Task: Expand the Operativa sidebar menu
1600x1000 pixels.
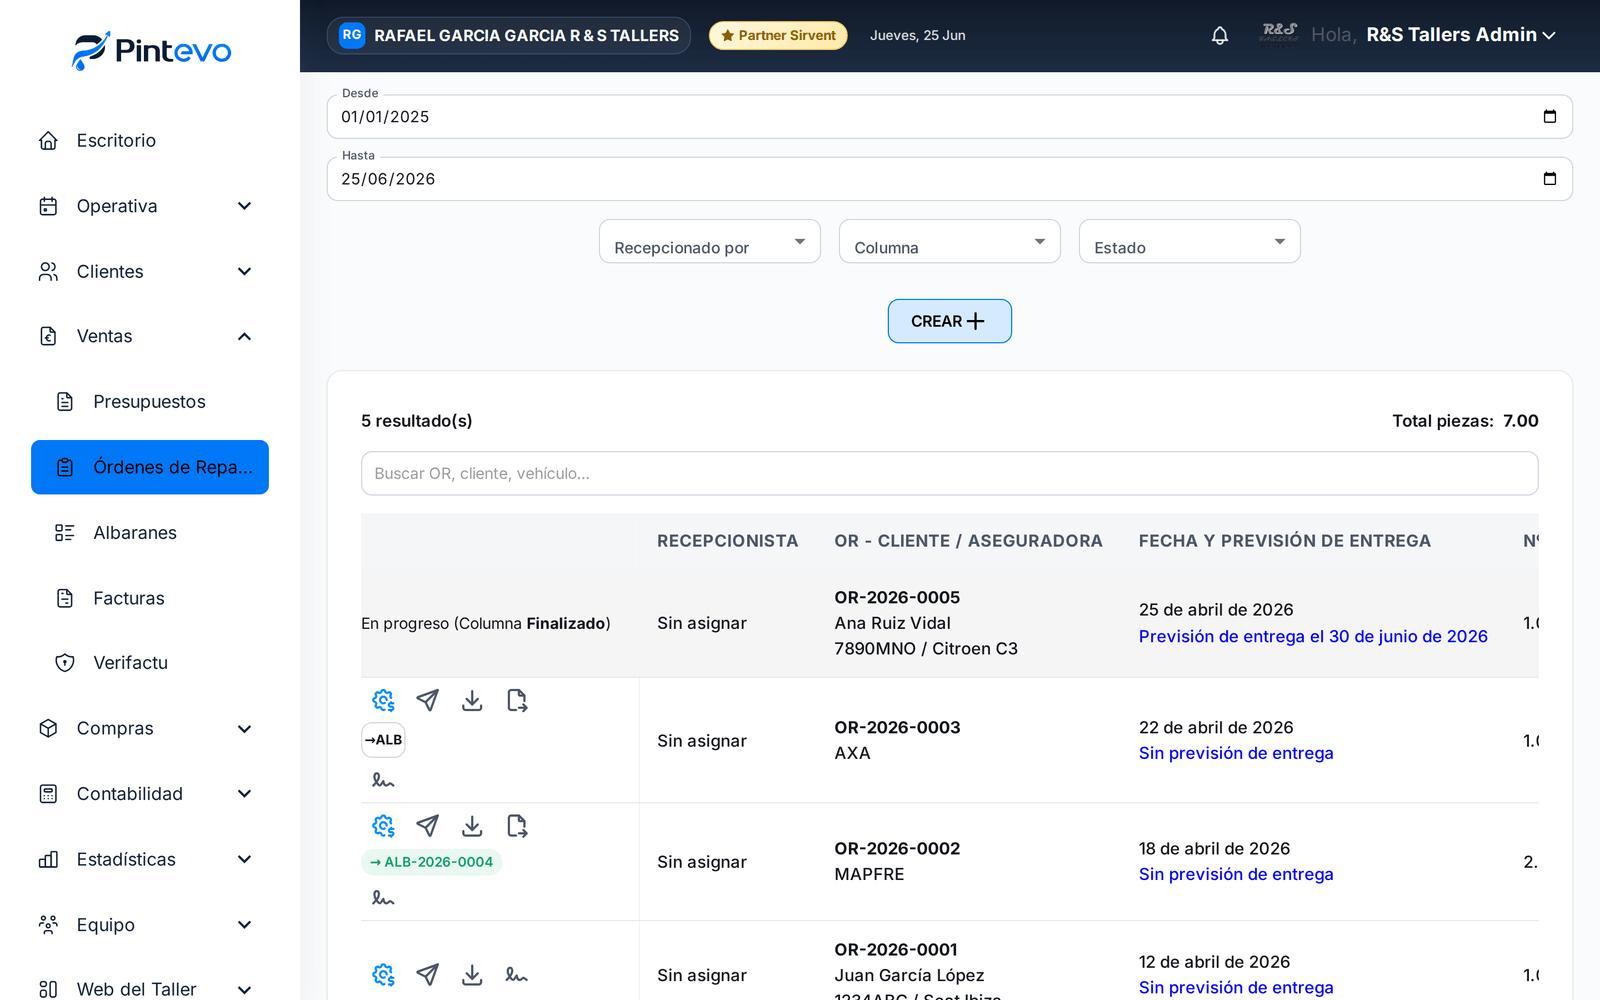Action: point(150,206)
